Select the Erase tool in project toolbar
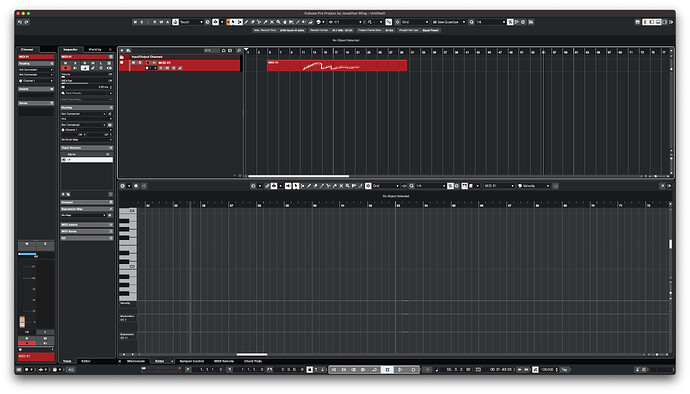 click(x=253, y=22)
